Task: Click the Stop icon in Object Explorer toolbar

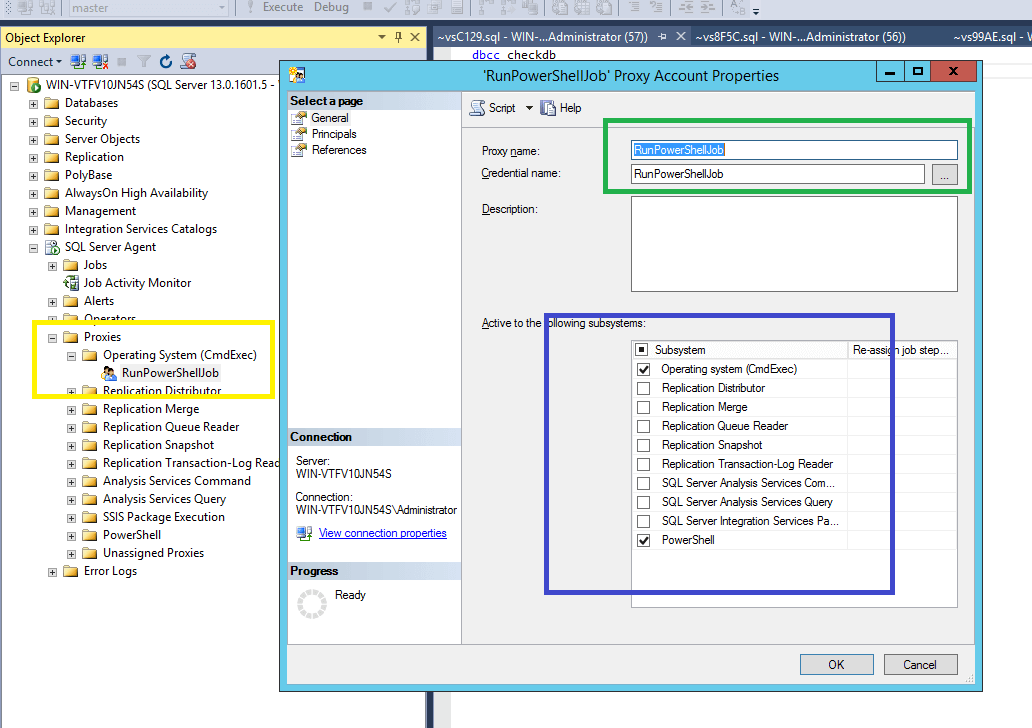Action: pos(122,62)
